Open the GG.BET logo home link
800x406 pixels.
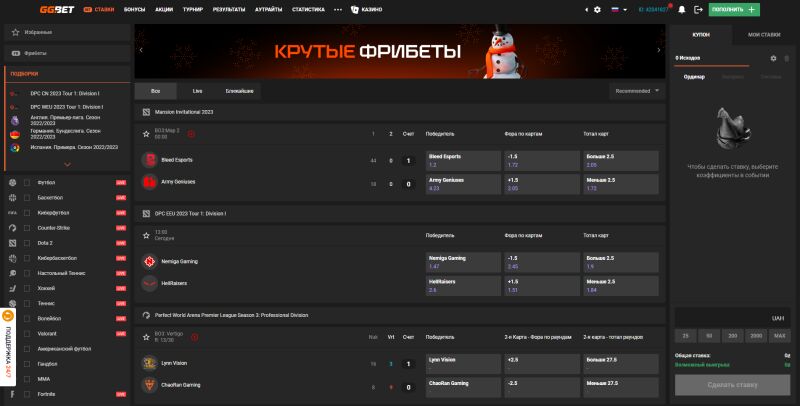click(57, 9)
